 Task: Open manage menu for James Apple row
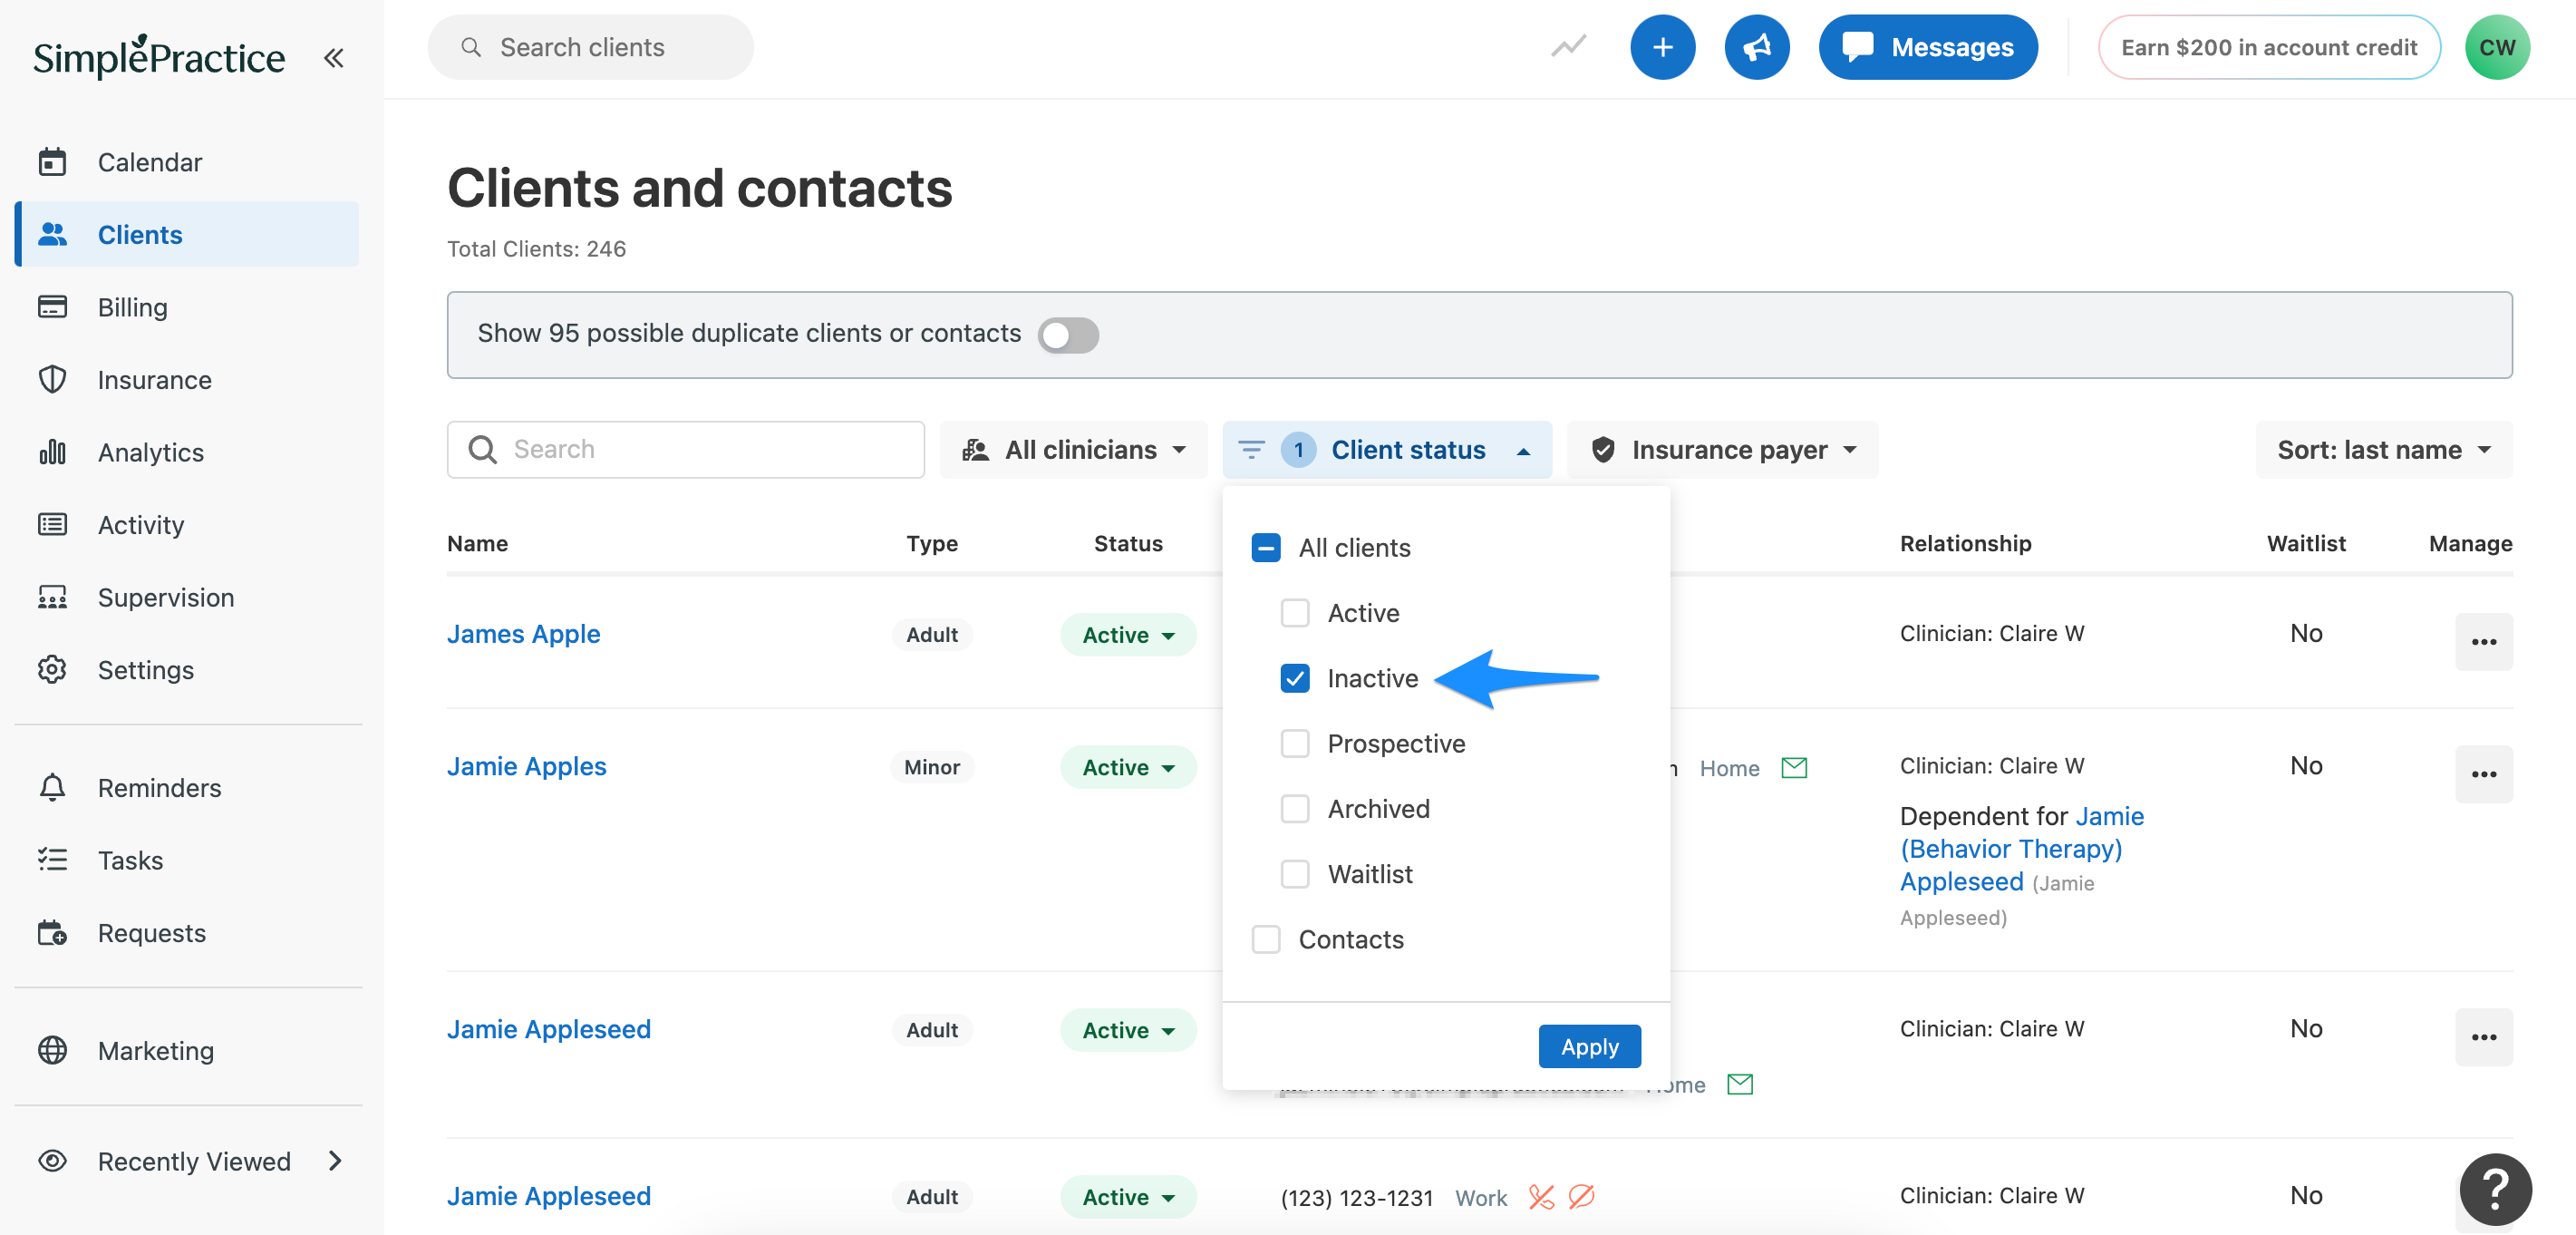point(2484,641)
